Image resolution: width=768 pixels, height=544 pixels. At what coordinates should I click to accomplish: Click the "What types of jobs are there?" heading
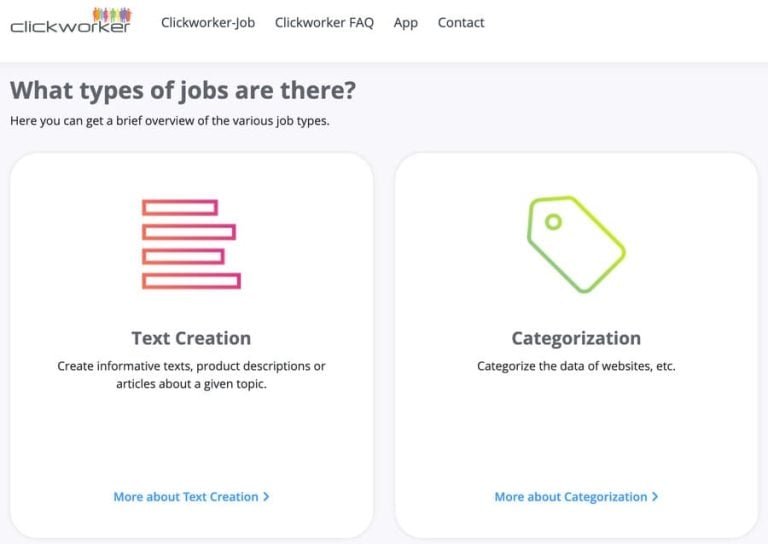[x=183, y=90]
